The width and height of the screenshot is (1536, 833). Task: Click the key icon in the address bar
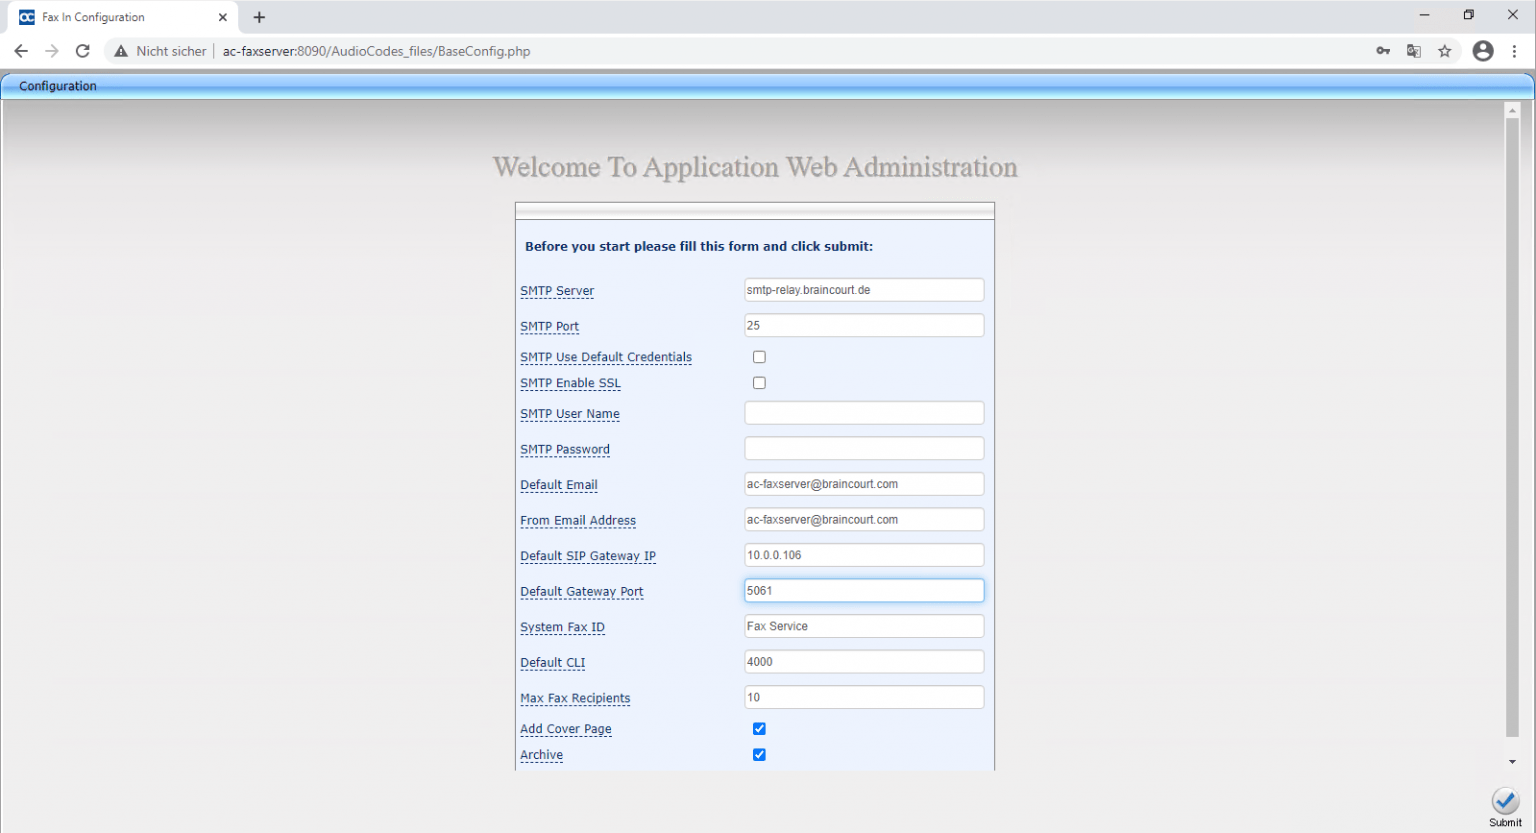click(x=1382, y=50)
